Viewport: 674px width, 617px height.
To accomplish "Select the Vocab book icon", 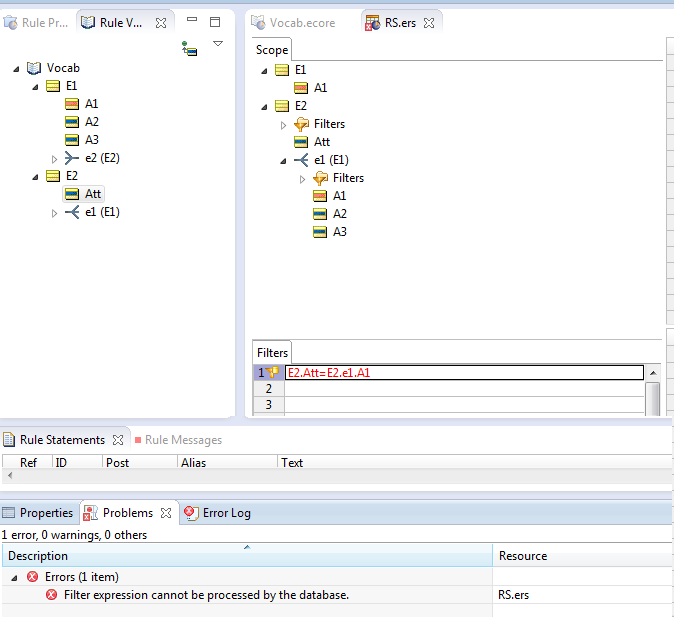I will pyautogui.click(x=34, y=68).
